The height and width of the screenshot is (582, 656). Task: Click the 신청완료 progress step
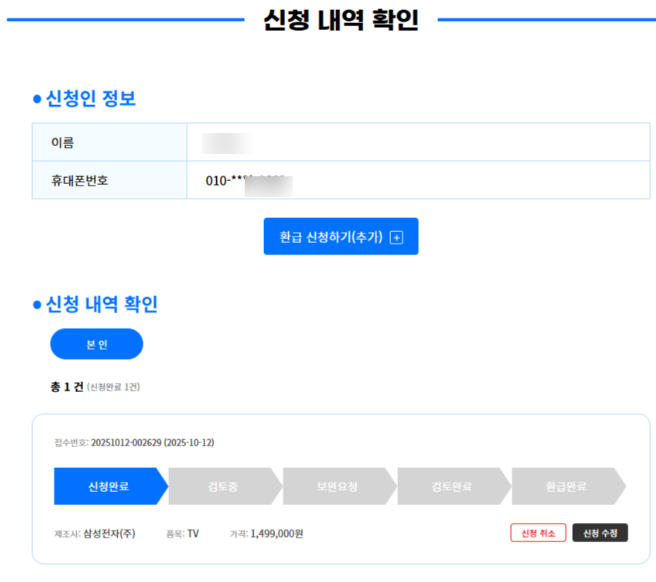click(110, 486)
